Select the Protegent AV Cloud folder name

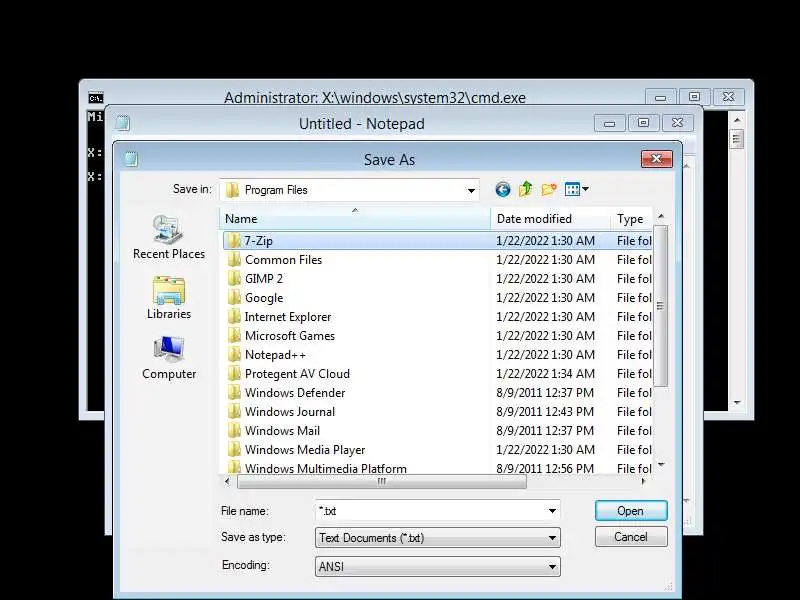[297, 374]
